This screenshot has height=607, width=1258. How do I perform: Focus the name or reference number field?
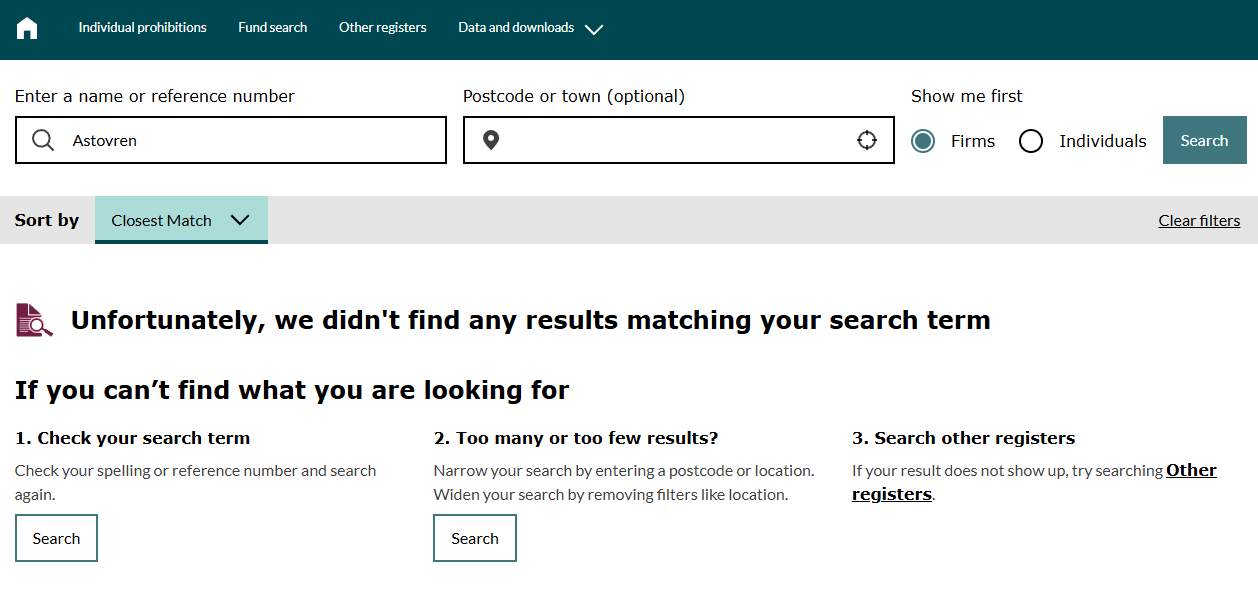250,140
